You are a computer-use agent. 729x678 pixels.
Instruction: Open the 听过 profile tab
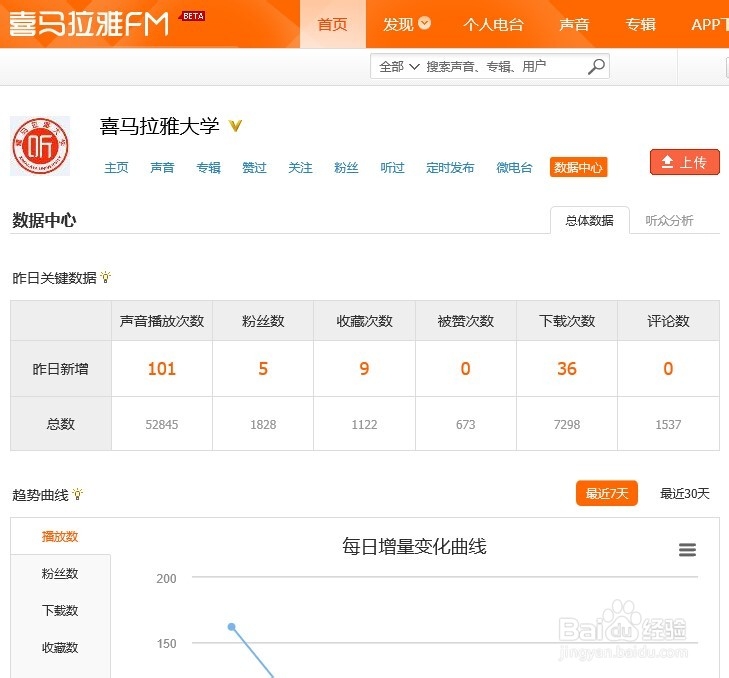coord(392,167)
